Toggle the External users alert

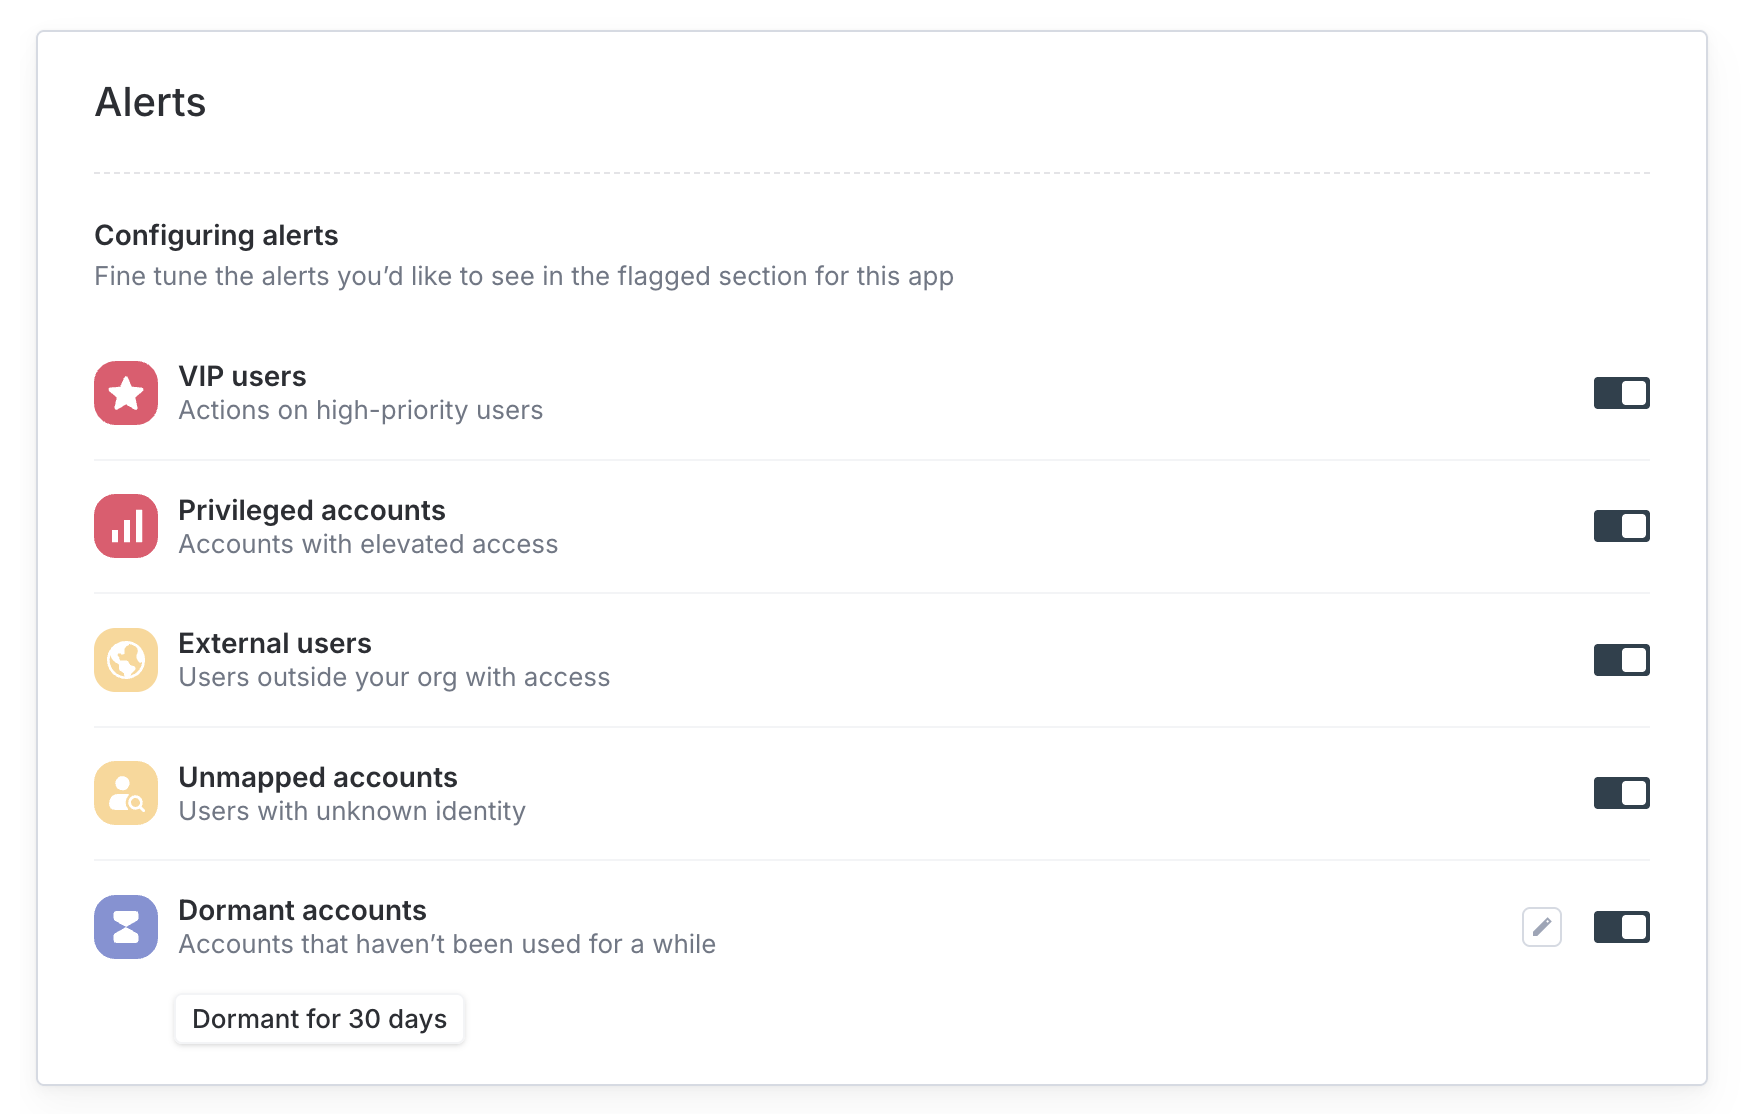1621,660
